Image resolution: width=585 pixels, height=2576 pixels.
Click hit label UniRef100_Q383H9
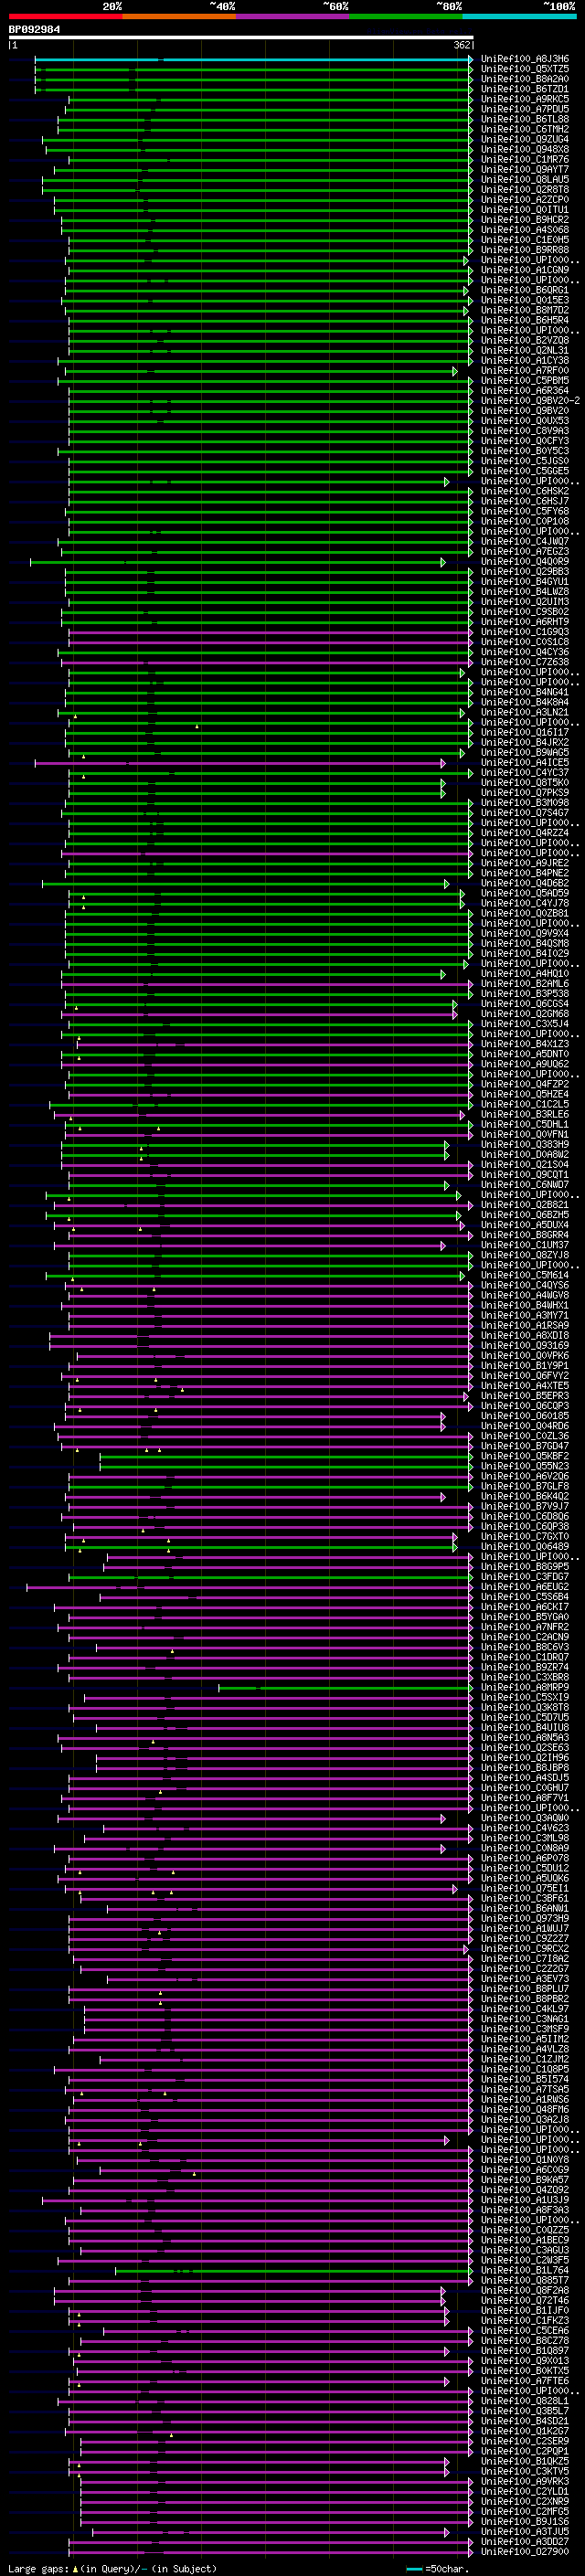coord(525,1144)
